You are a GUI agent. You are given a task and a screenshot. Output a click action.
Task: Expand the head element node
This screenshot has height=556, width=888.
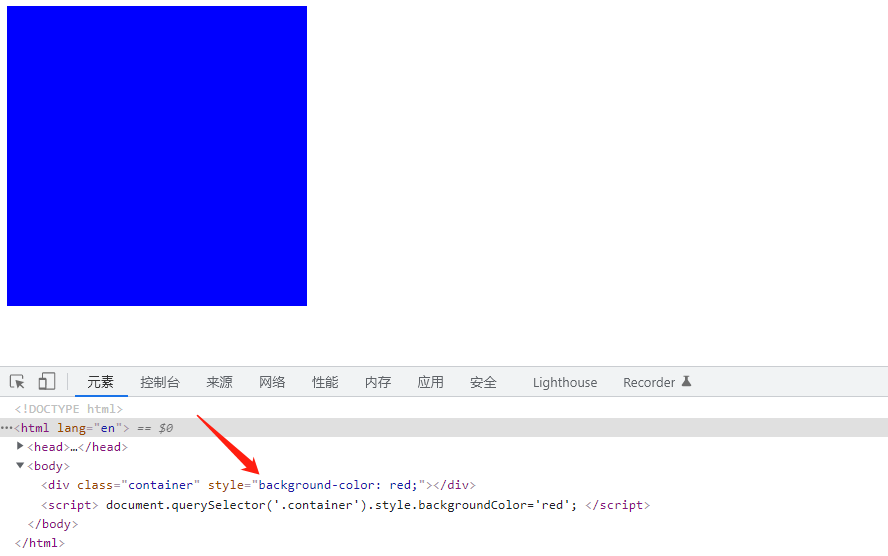tap(20, 446)
